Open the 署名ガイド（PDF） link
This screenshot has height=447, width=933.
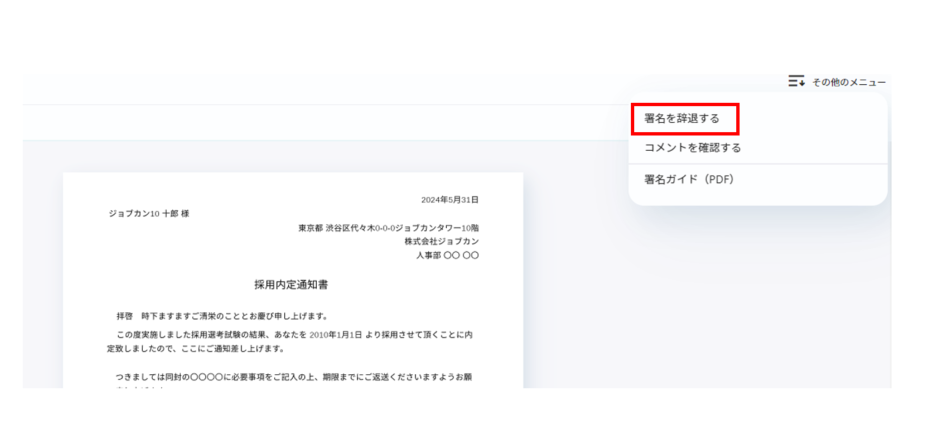(689, 180)
